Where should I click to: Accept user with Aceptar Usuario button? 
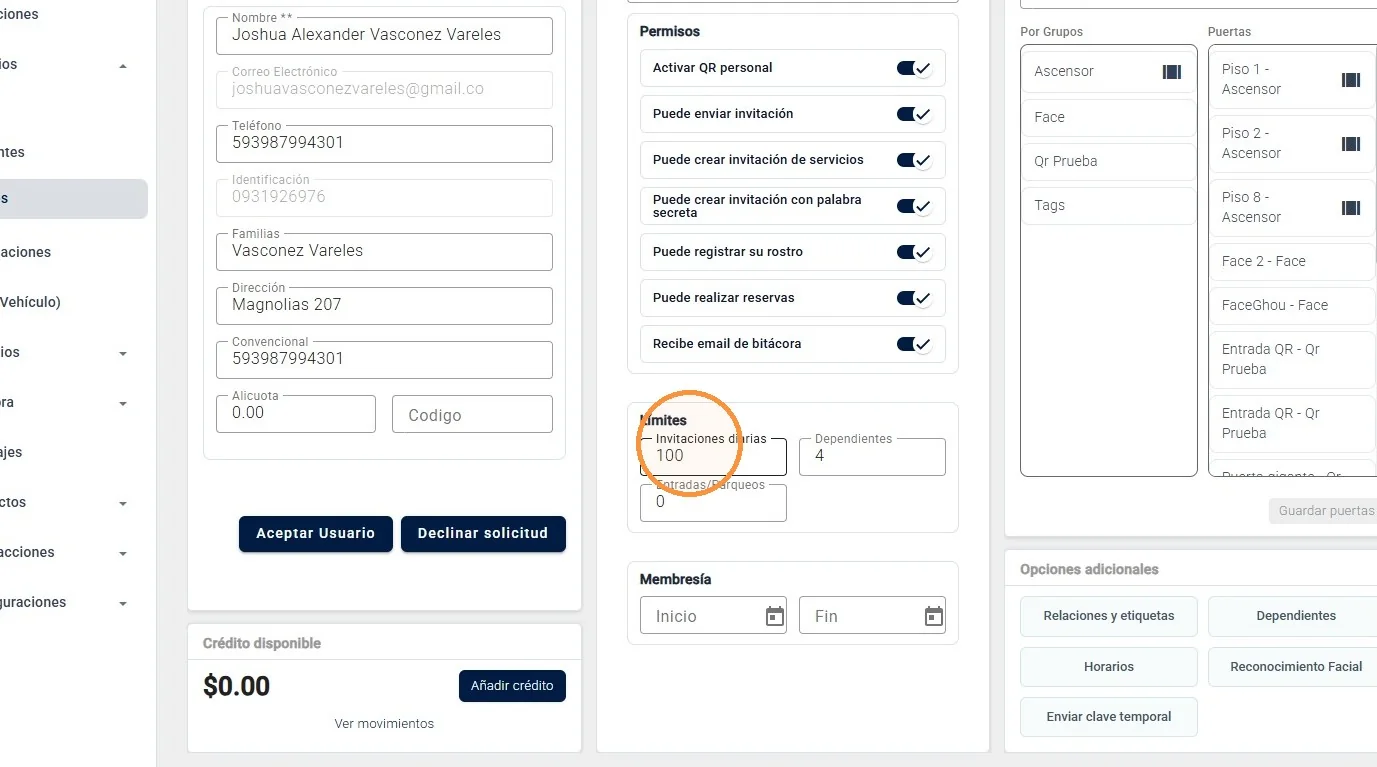[x=316, y=534]
